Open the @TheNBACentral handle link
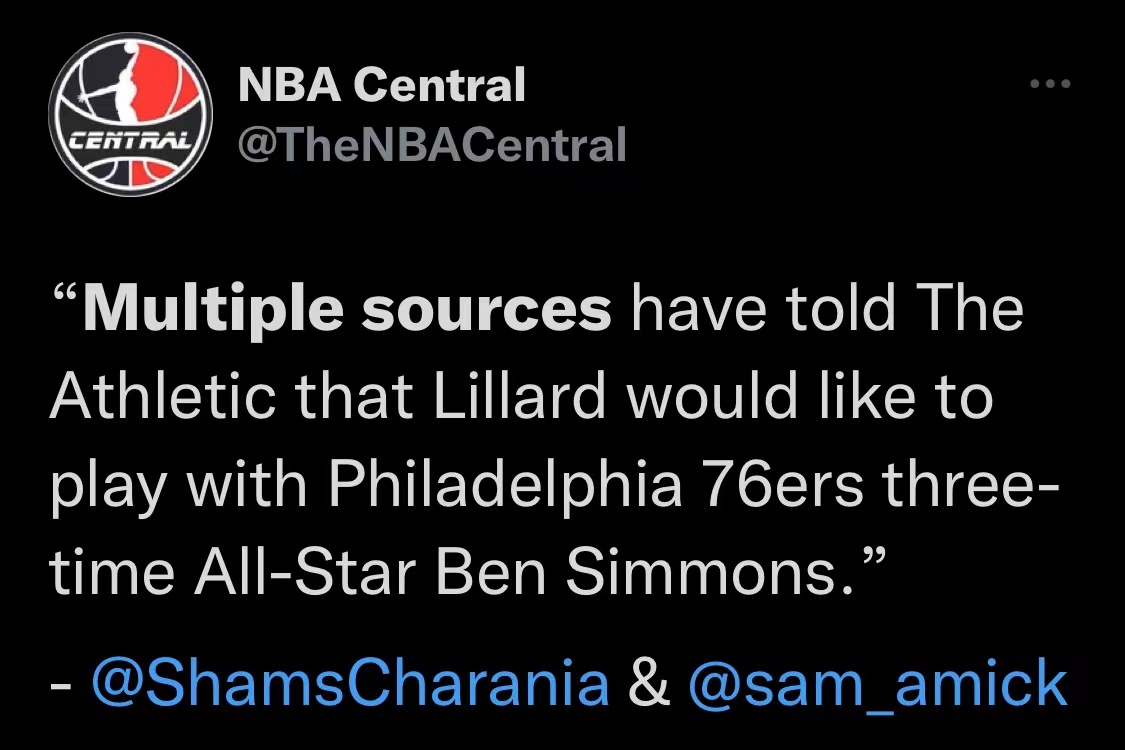The height and width of the screenshot is (750, 1125). (432, 145)
